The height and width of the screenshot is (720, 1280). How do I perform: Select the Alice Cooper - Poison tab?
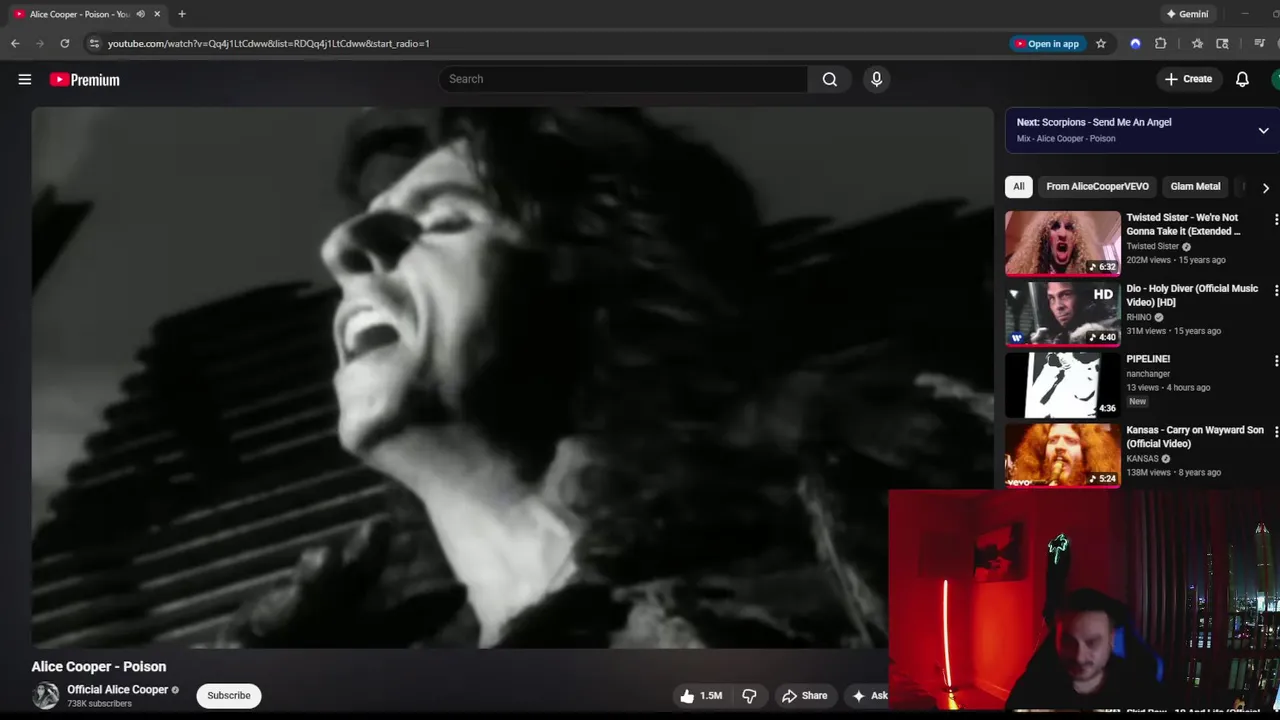click(80, 14)
